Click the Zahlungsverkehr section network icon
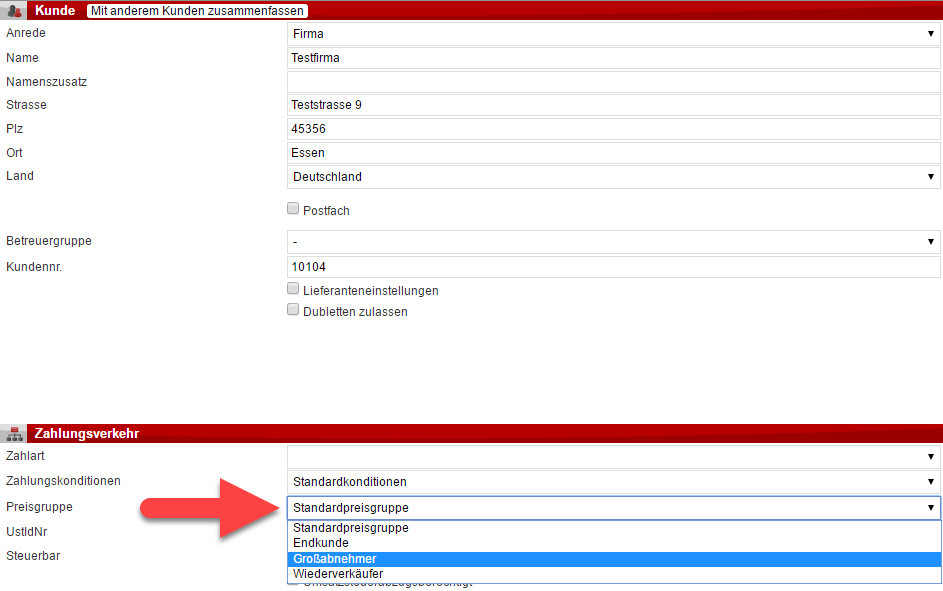Viewport: 943px width, 591px height. coord(14,434)
